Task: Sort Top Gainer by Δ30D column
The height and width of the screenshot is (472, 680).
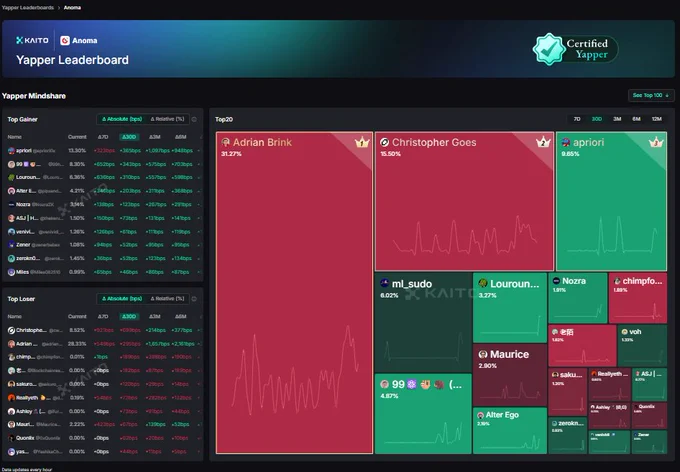Action: pyautogui.click(x=129, y=137)
